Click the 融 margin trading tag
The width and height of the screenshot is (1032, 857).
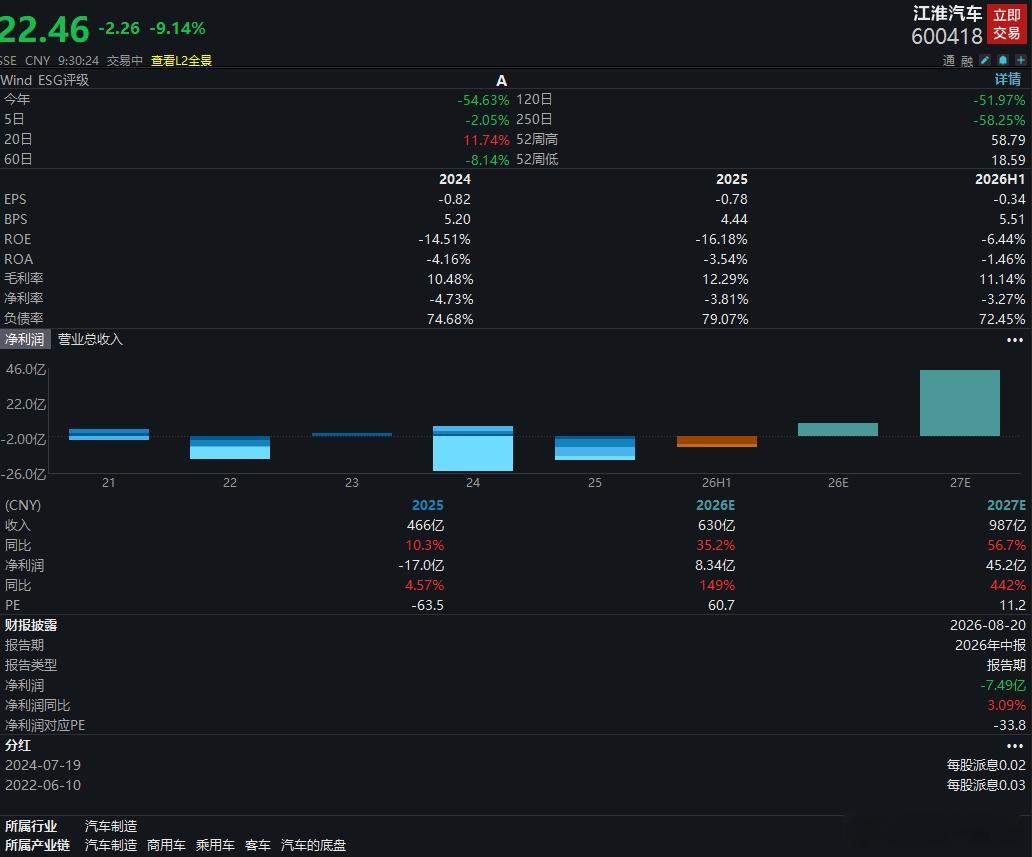click(x=967, y=61)
